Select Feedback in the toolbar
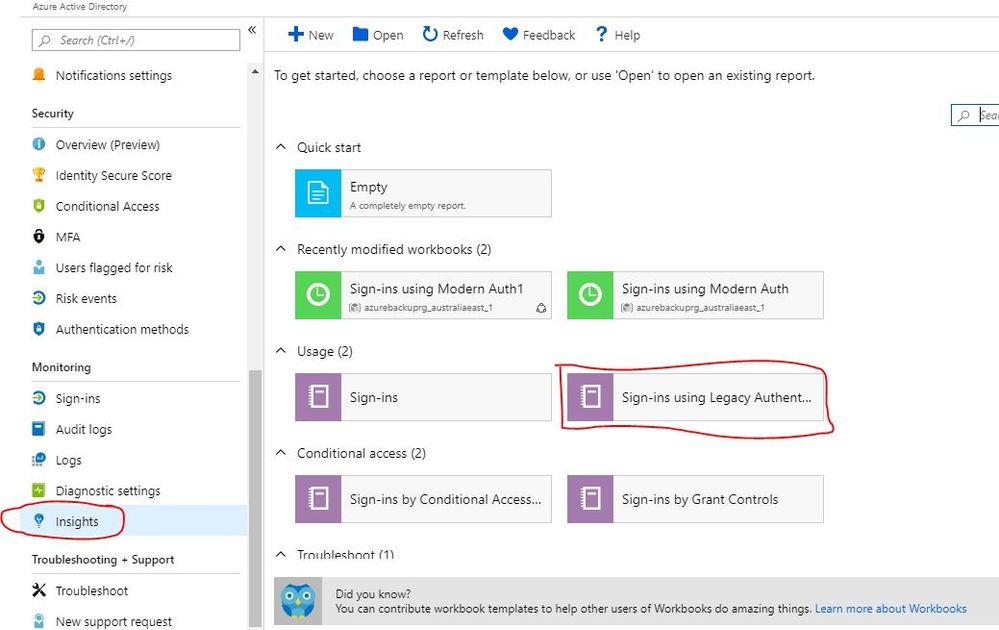 click(x=538, y=34)
